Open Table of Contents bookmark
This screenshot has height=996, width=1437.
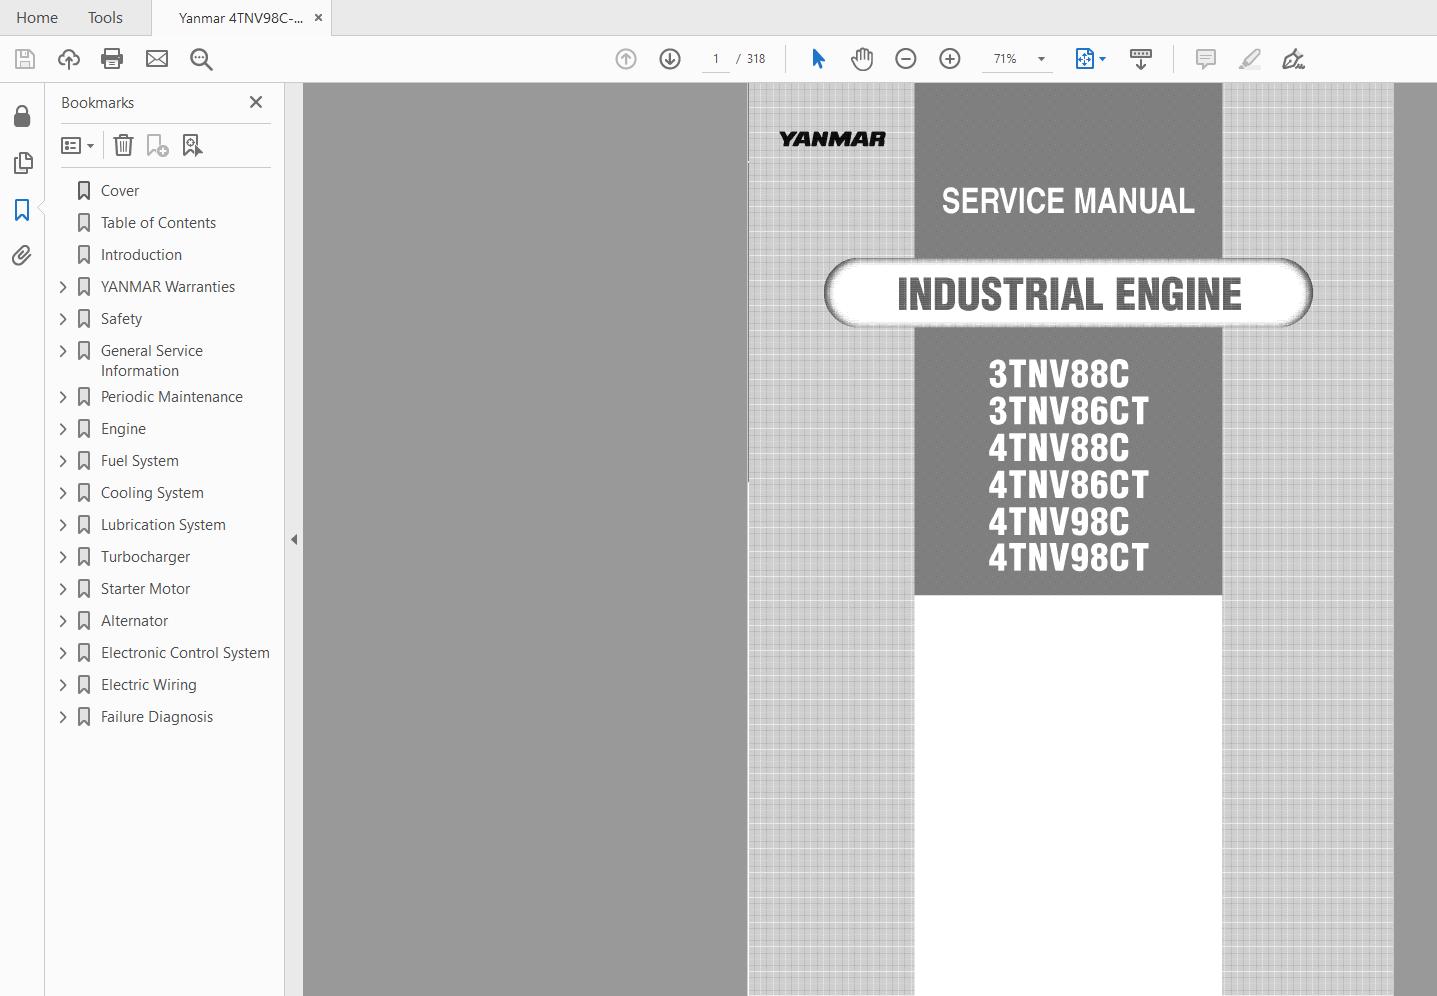pyautogui.click(x=158, y=223)
